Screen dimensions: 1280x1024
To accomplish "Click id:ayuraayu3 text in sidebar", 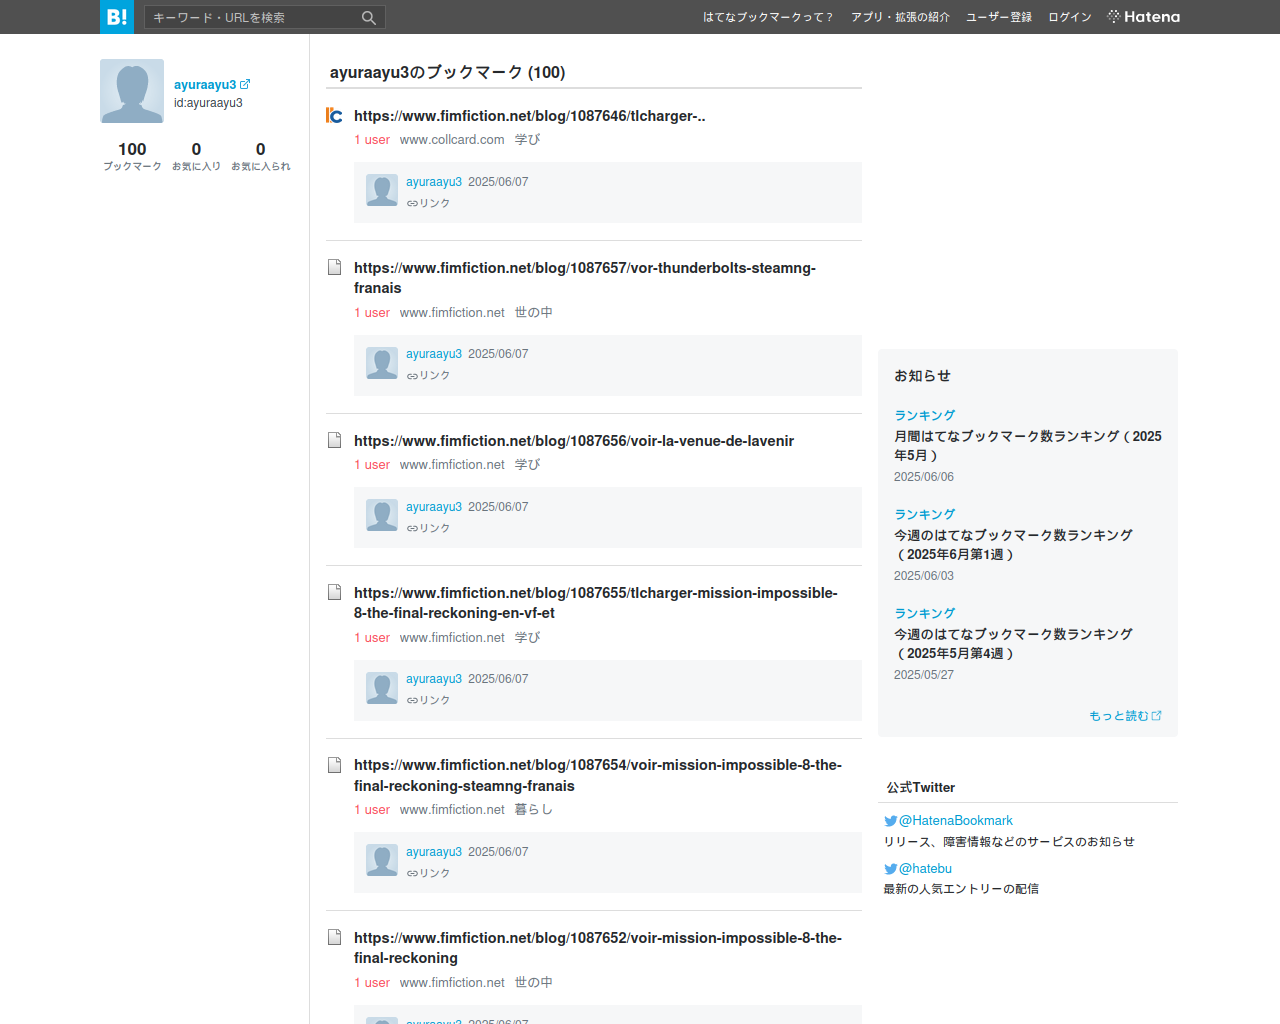I will pos(208,103).
